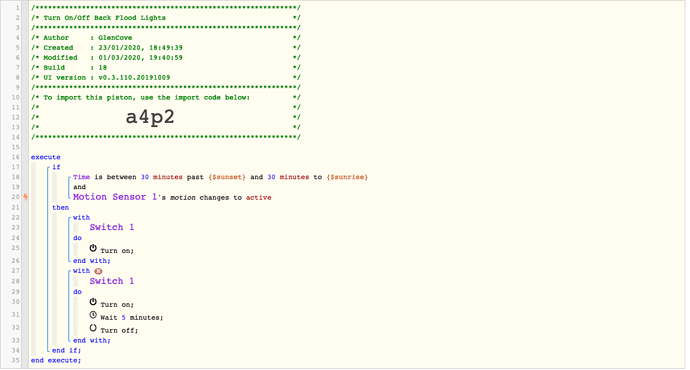Click the Build number '18'
Image resolution: width=690 pixels, height=370 pixels.
(103, 68)
